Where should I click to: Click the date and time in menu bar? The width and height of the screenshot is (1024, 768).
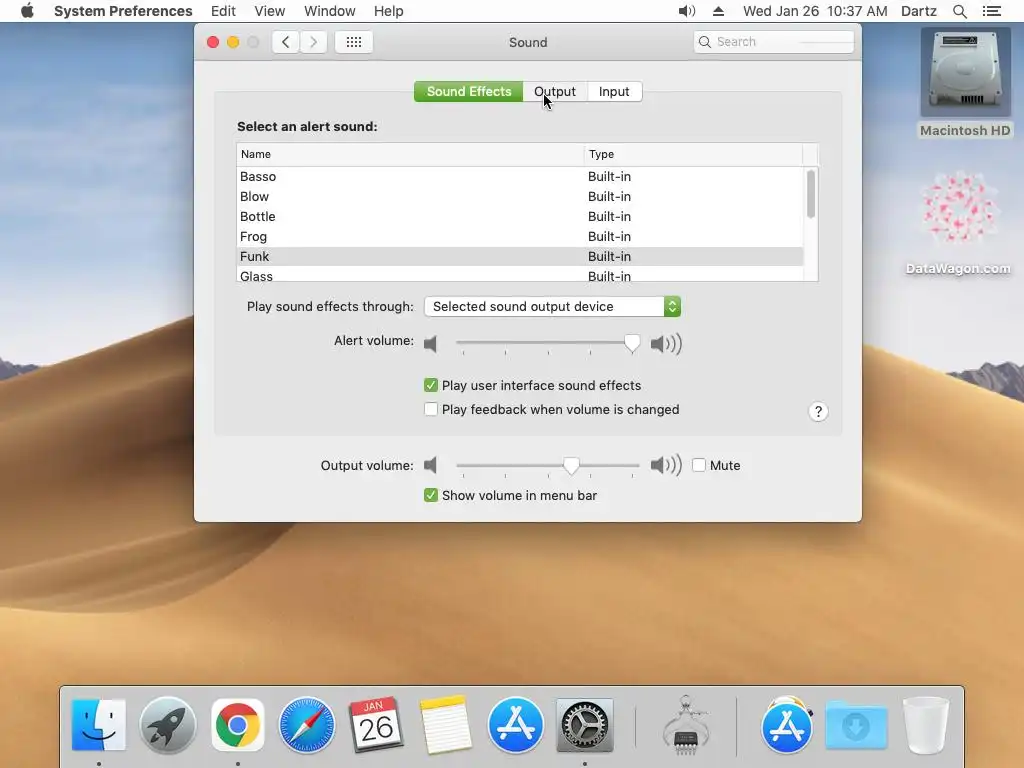click(815, 11)
